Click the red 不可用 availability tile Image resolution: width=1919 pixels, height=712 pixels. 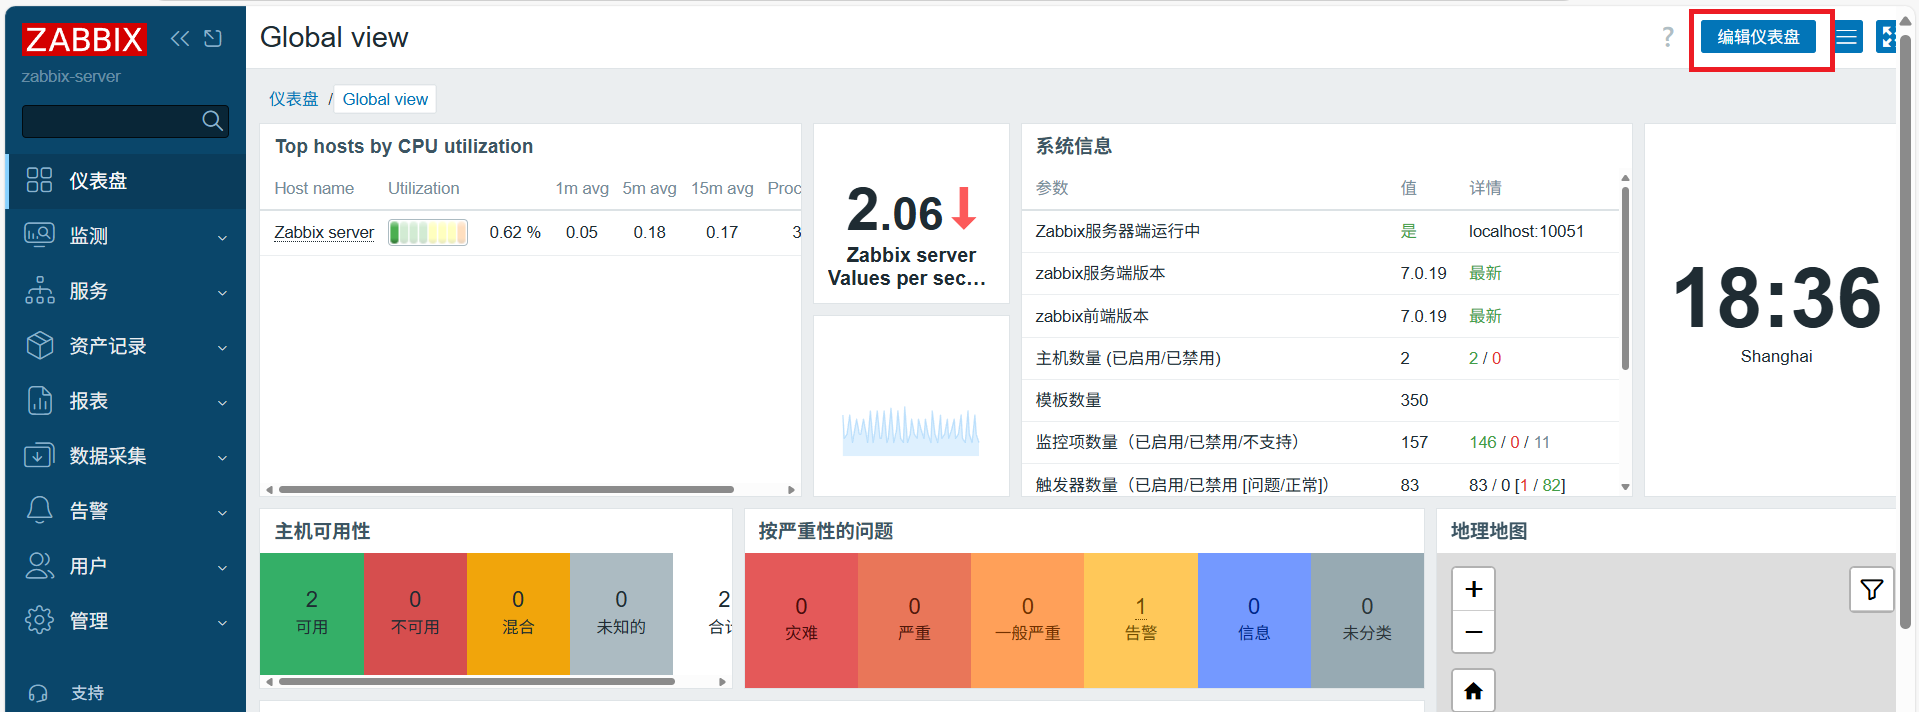pyautogui.click(x=415, y=614)
